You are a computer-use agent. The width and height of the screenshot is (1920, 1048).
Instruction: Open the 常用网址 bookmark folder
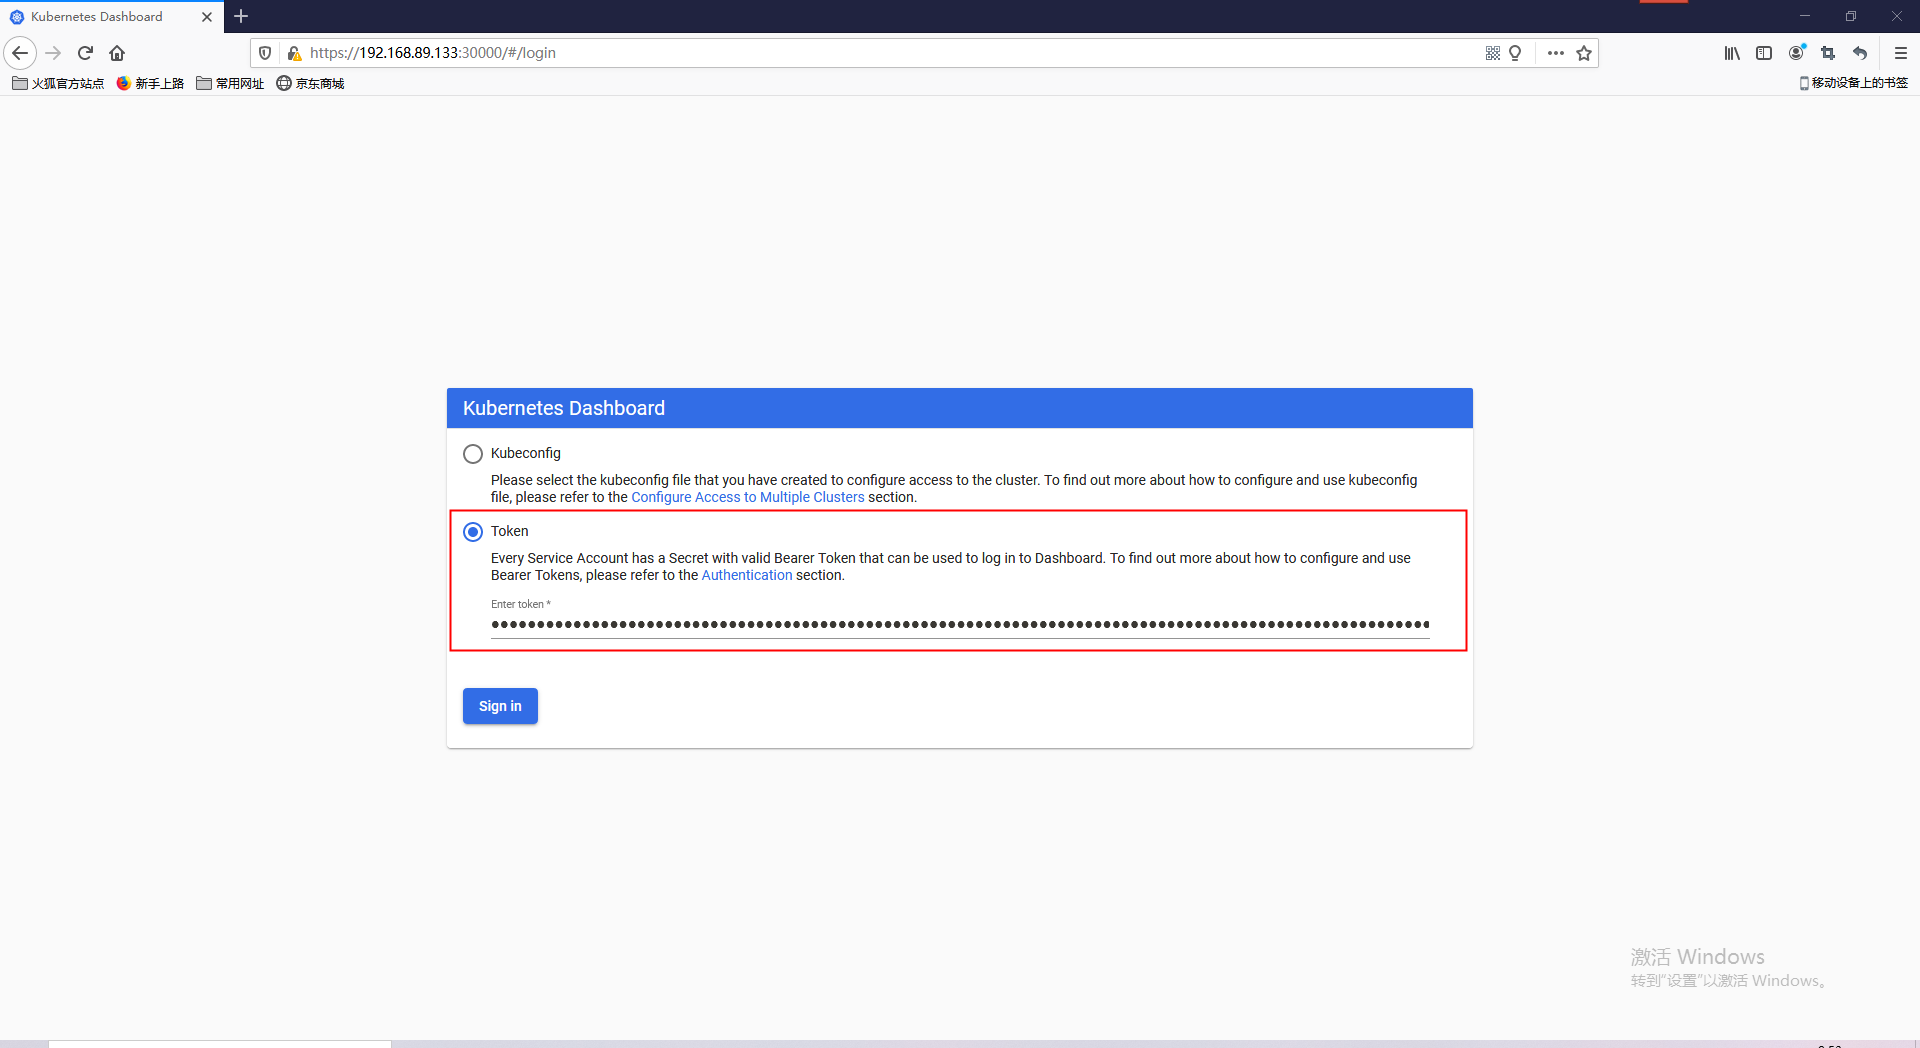click(x=230, y=83)
